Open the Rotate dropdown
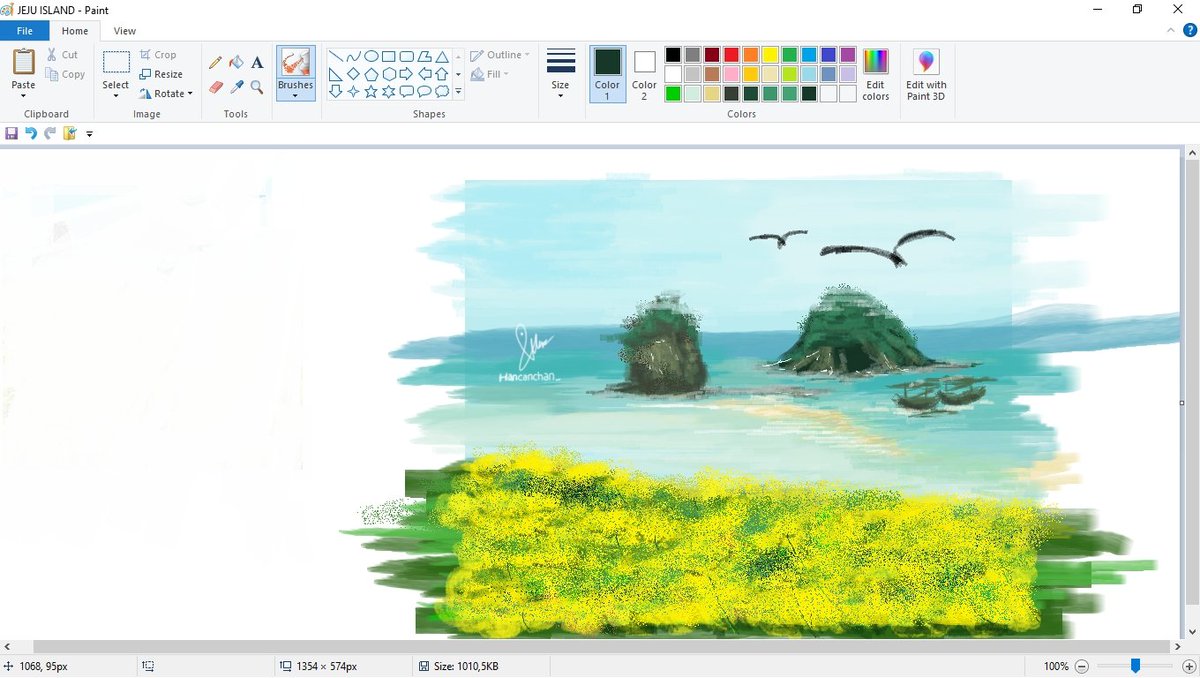The height and width of the screenshot is (678, 1200). click(x=166, y=93)
